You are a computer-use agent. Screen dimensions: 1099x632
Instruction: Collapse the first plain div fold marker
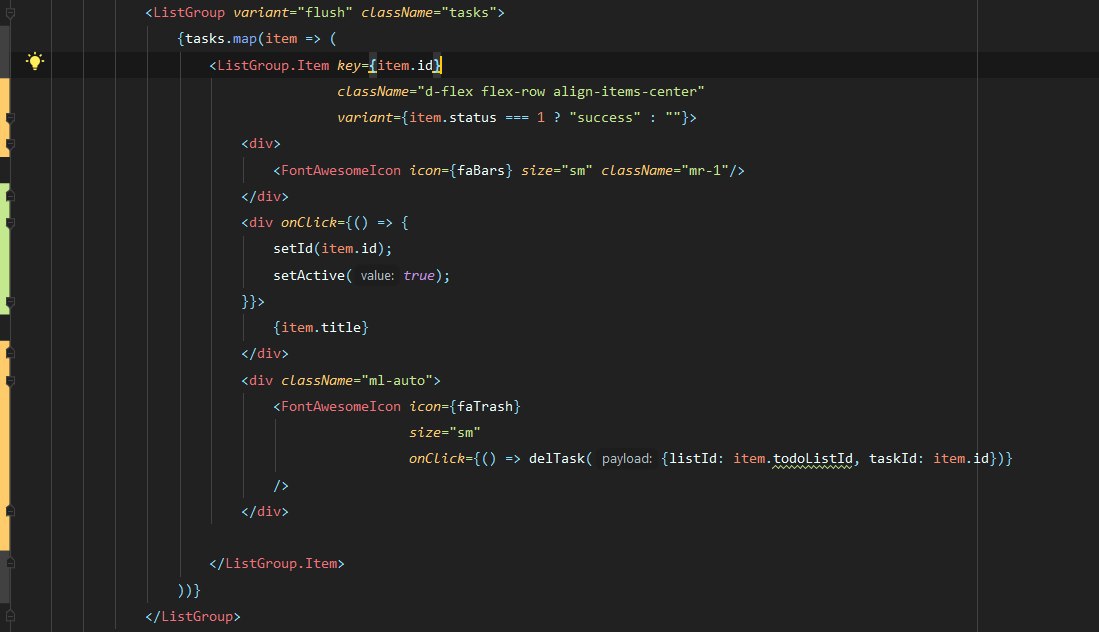(10, 144)
